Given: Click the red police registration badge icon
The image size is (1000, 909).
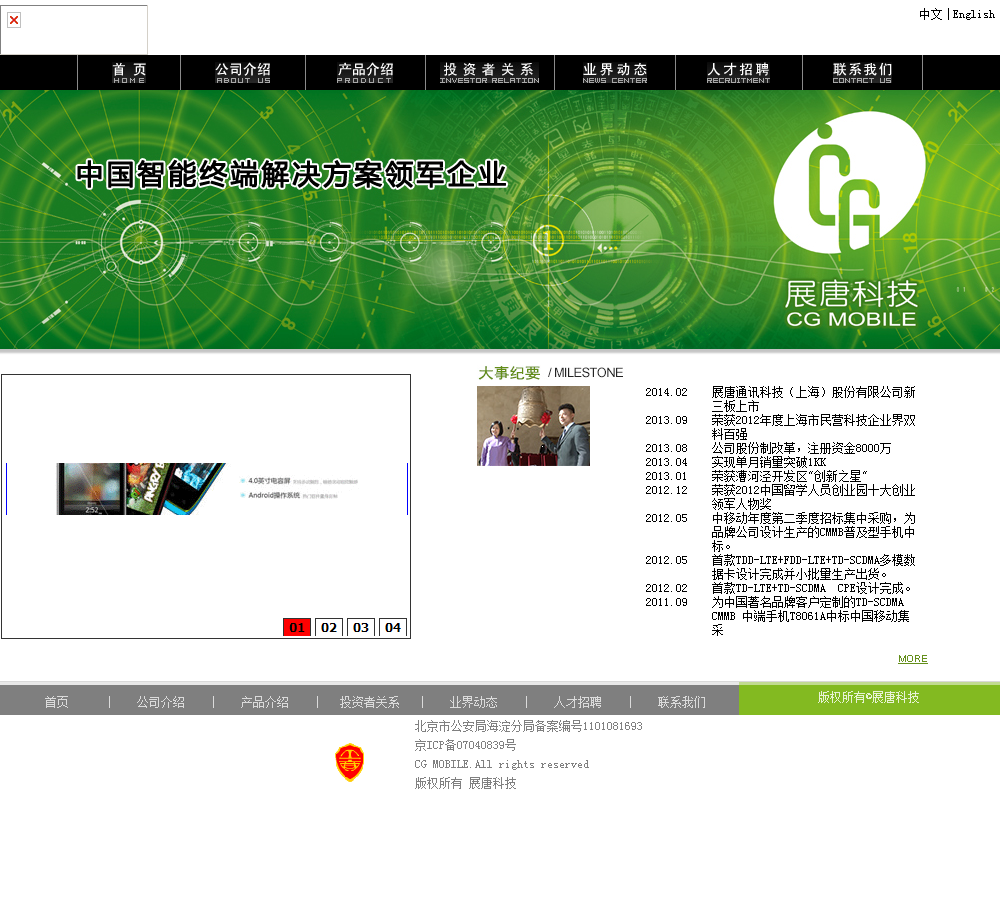Looking at the screenshot, I should coord(349,762).
